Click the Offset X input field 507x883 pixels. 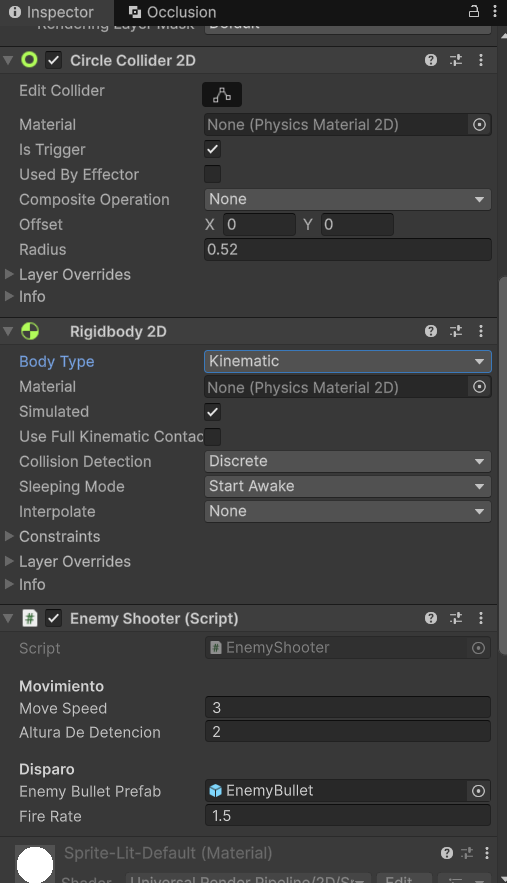pyautogui.click(x=259, y=224)
